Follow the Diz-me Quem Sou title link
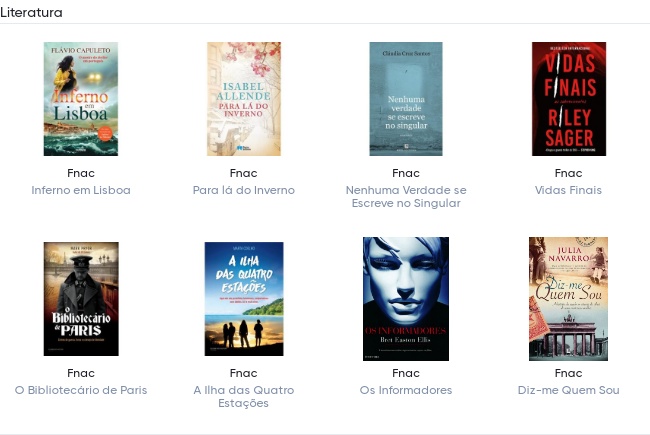 pyautogui.click(x=568, y=390)
